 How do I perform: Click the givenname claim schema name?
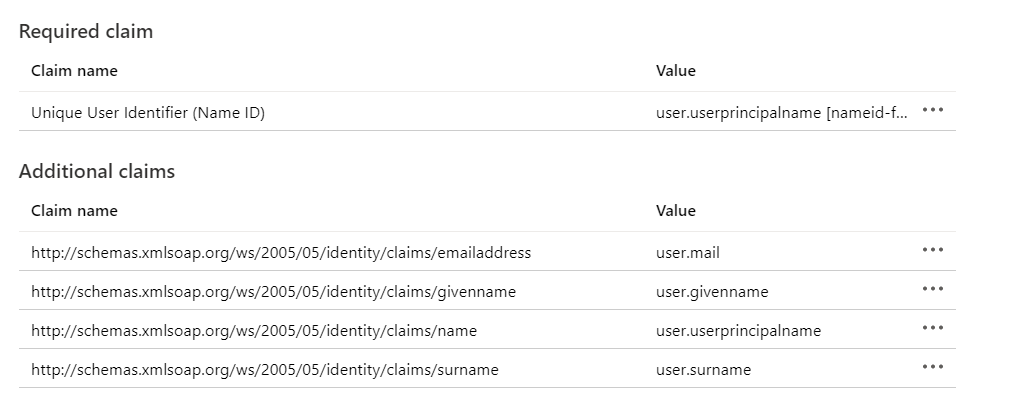pos(274,292)
